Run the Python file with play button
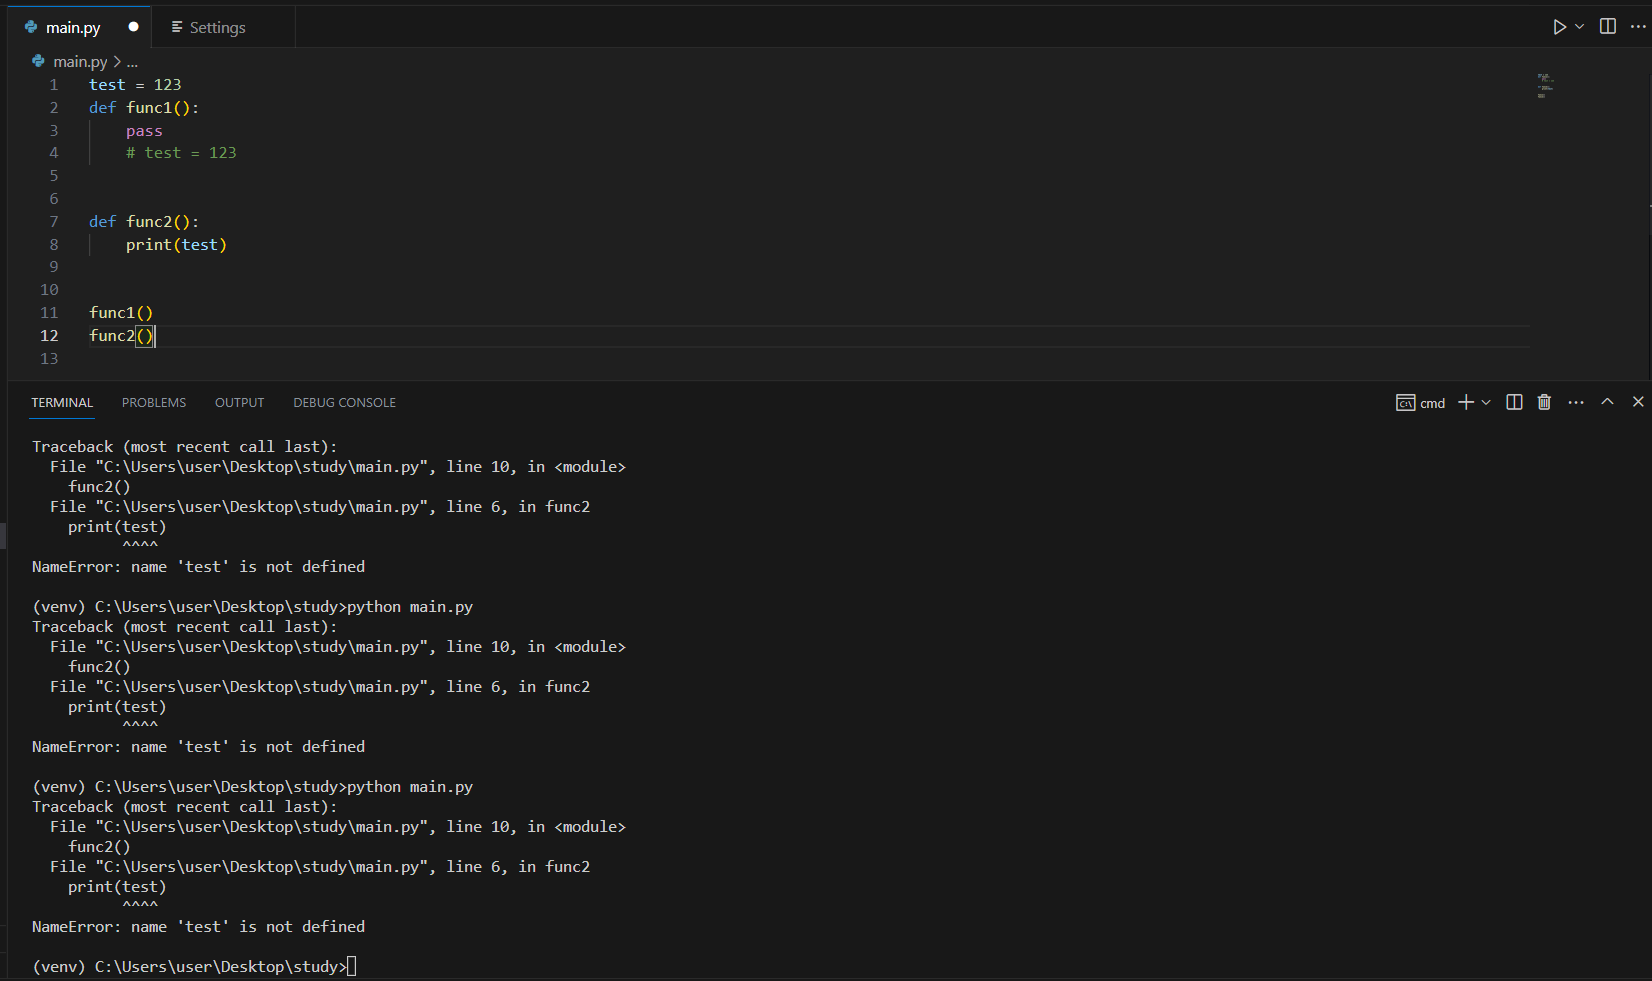Image resolution: width=1652 pixels, height=981 pixels. click(x=1559, y=27)
